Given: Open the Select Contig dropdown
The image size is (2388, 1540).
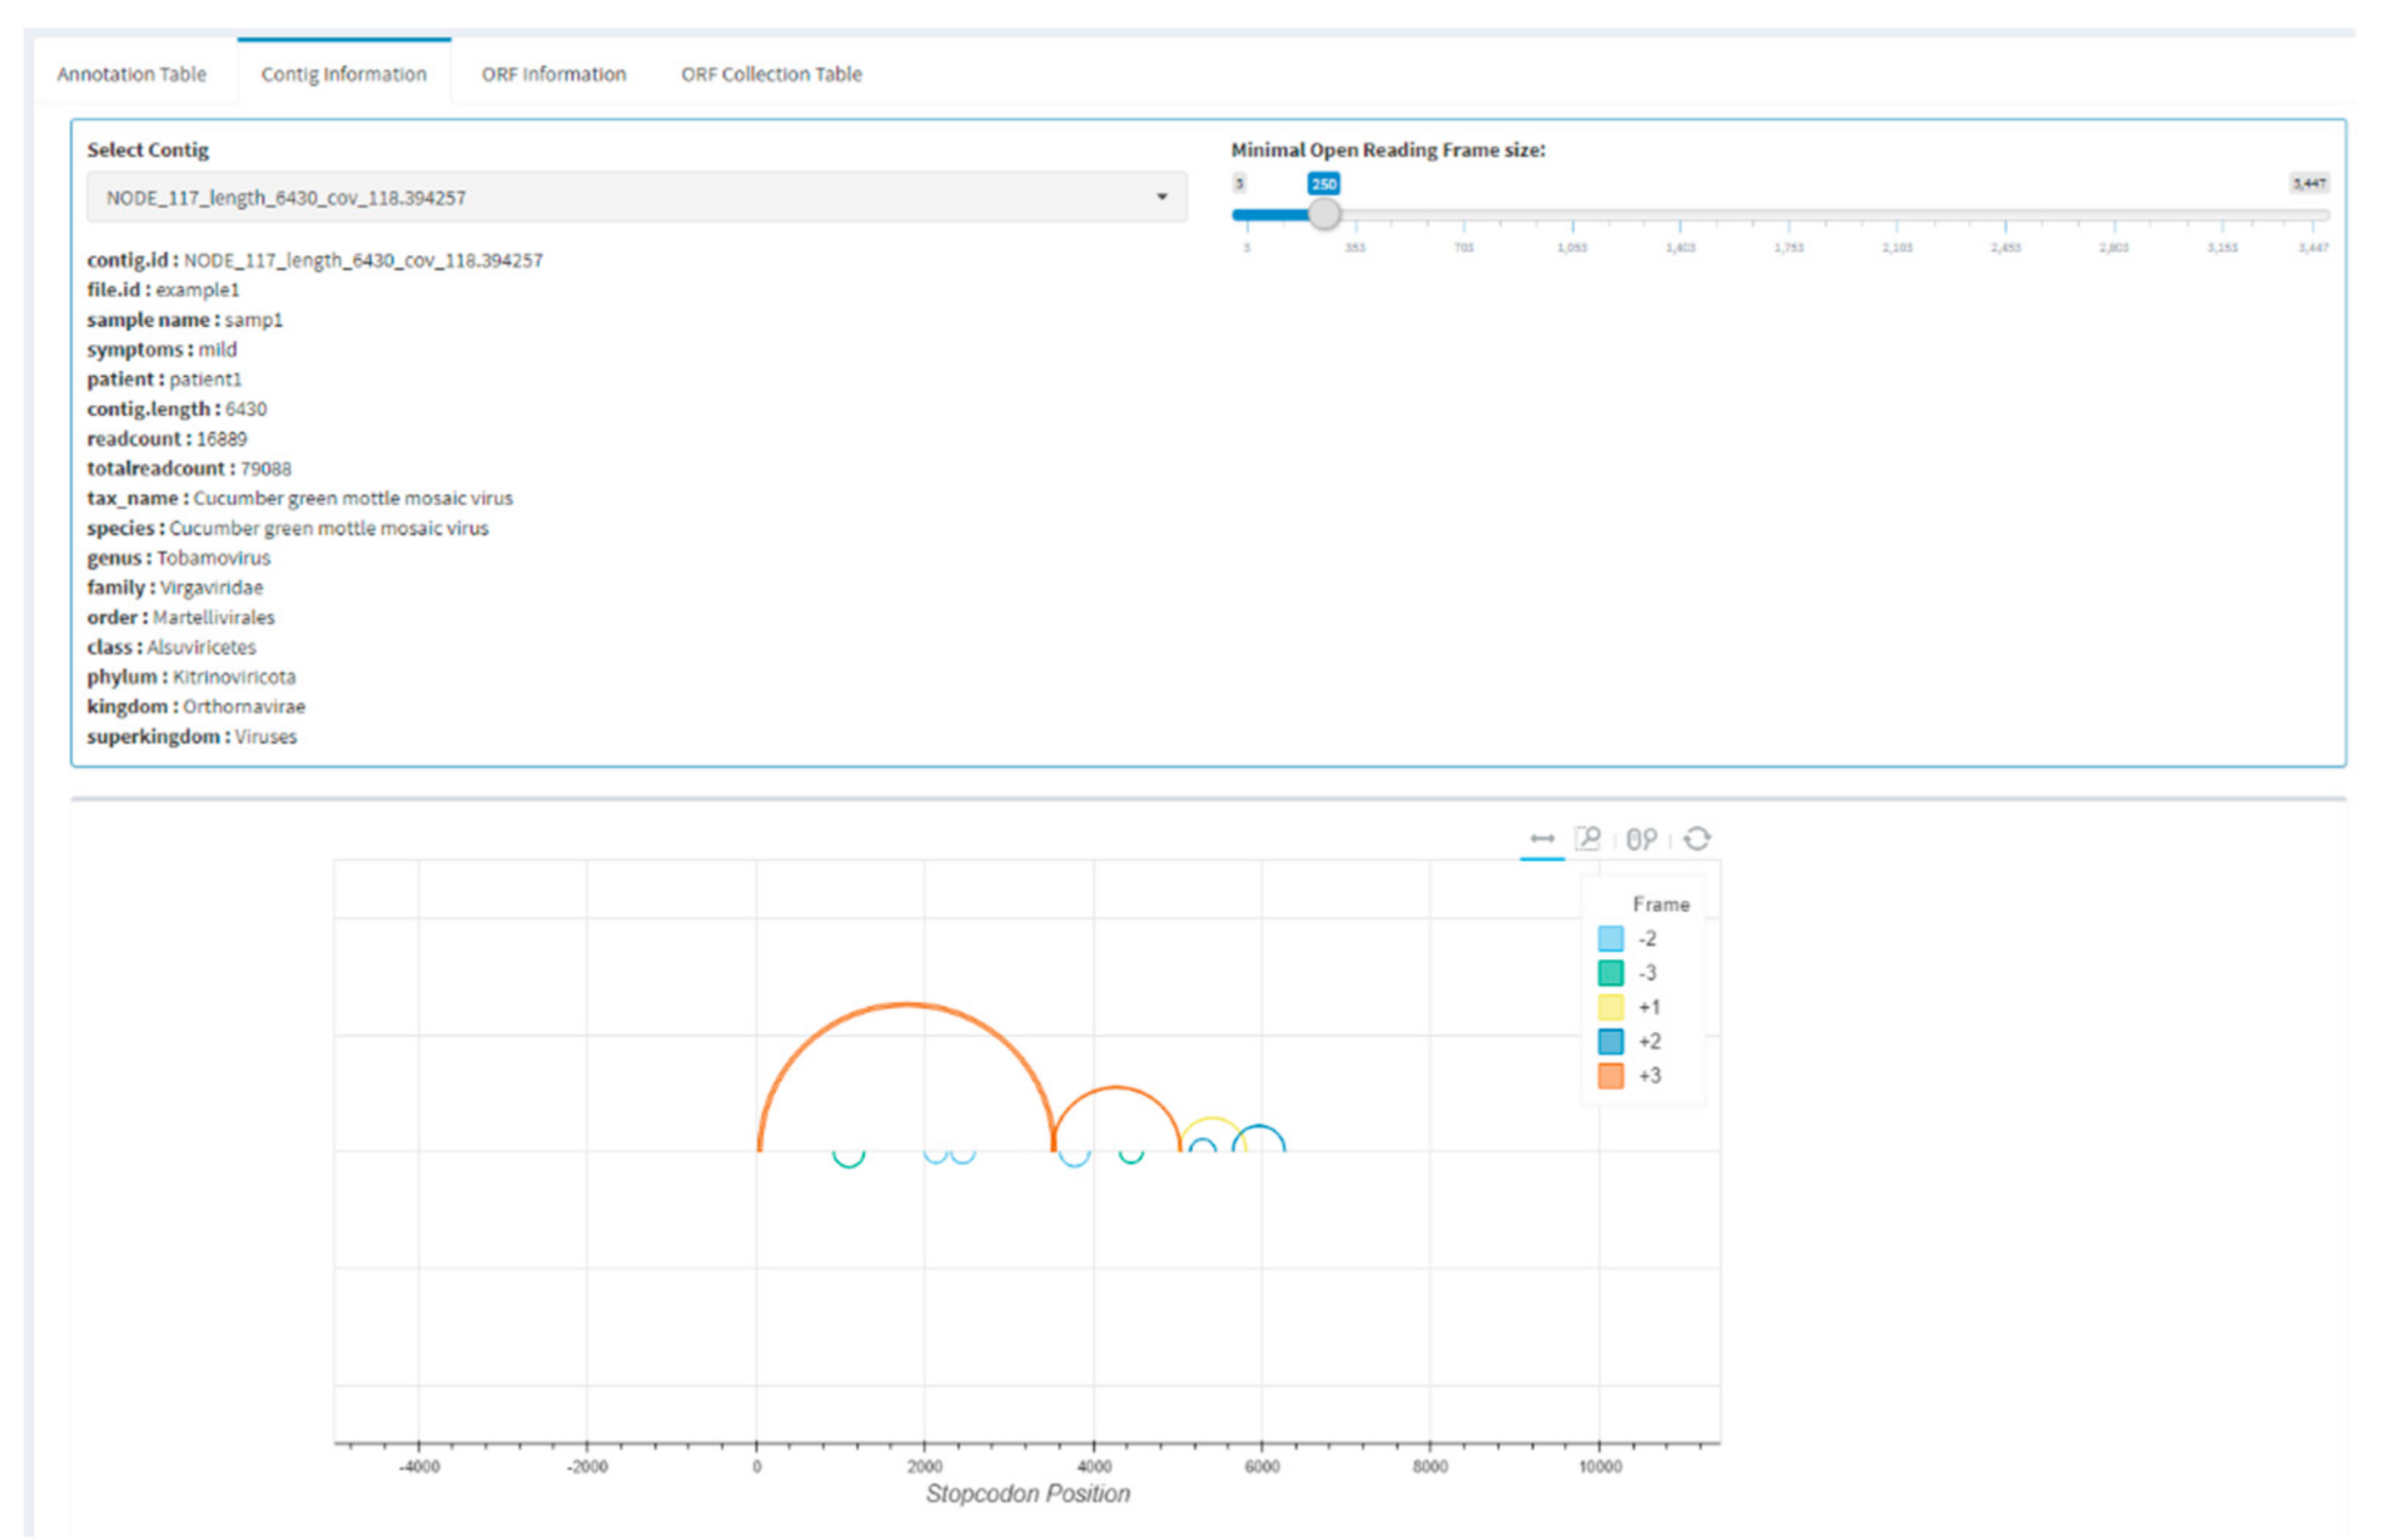Looking at the screenshot, I should click(x=636, y=197).
